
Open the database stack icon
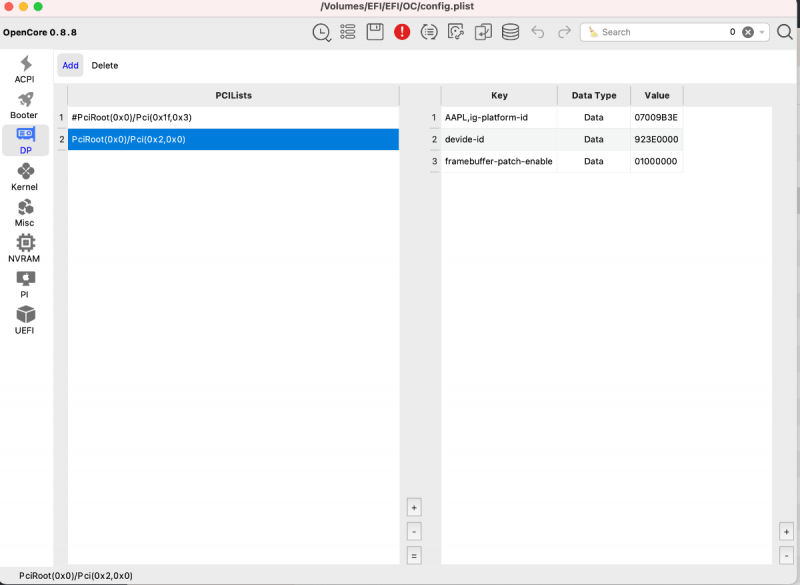click(x=510, y=32)
